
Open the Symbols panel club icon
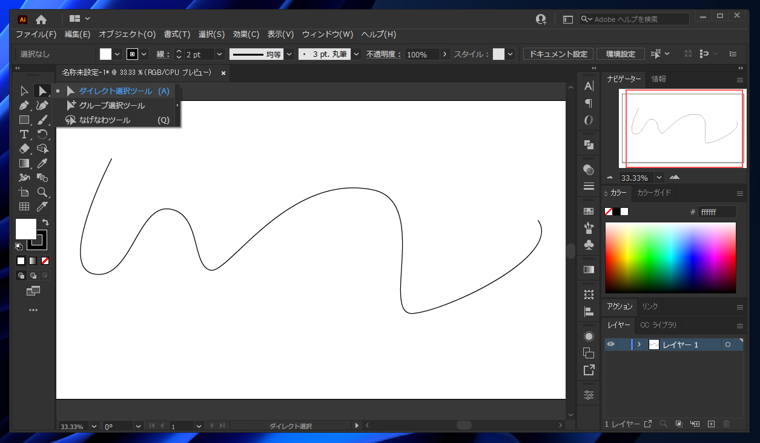tap(589, 245)
